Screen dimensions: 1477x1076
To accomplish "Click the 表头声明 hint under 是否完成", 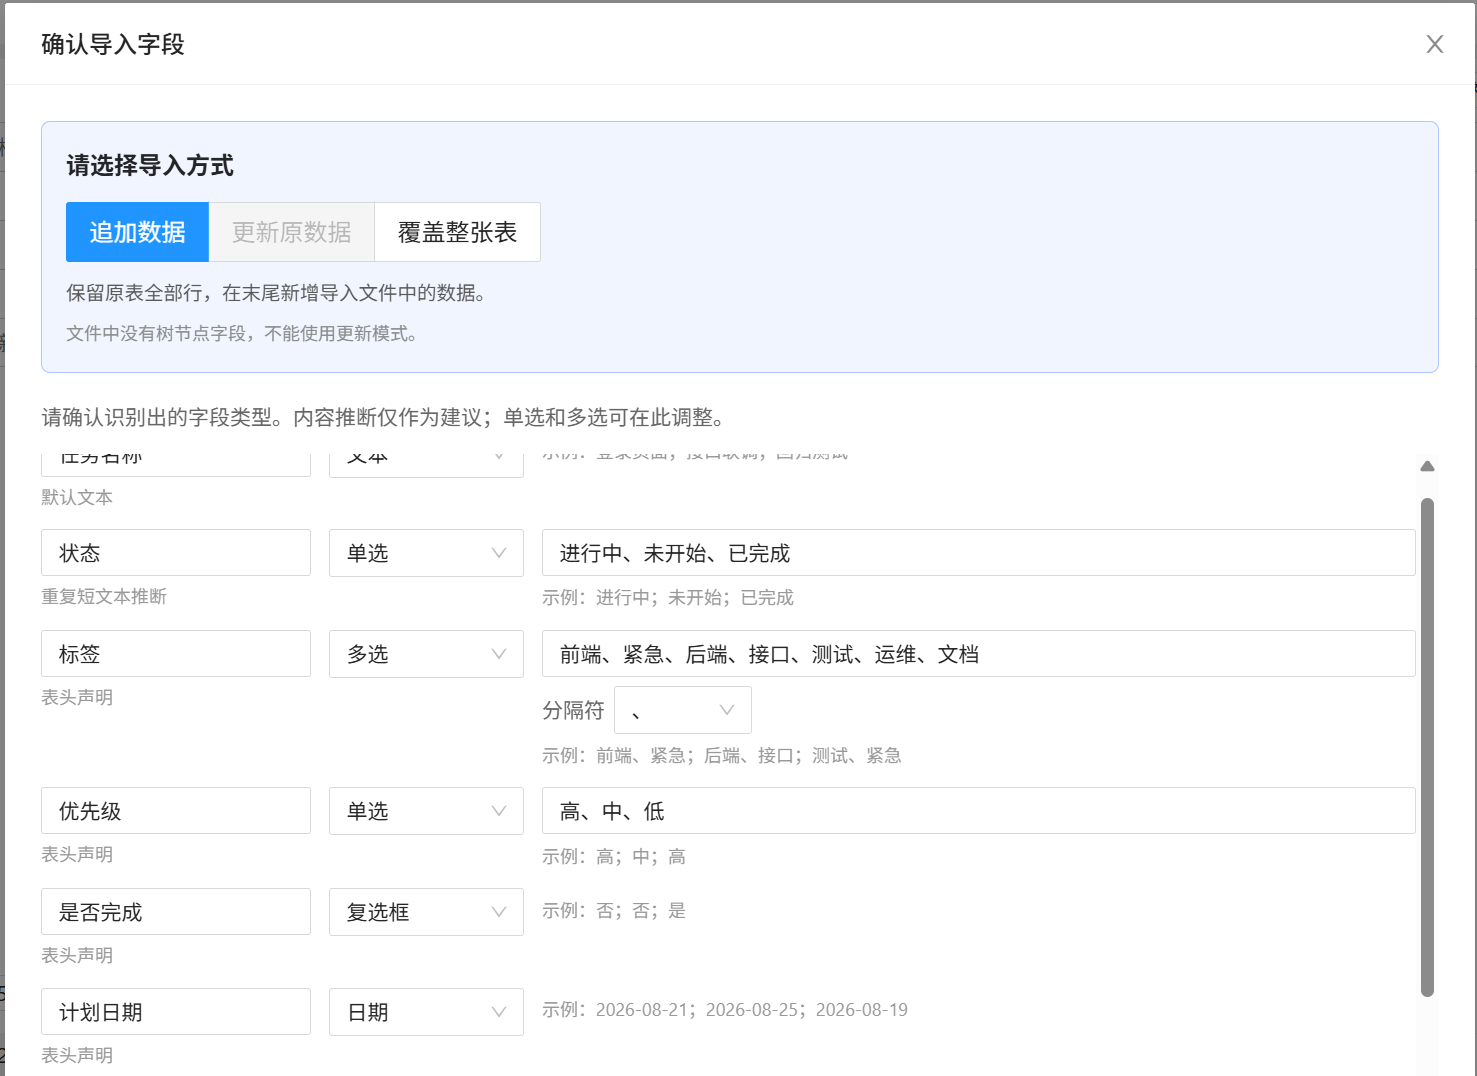I will (77, 955).
